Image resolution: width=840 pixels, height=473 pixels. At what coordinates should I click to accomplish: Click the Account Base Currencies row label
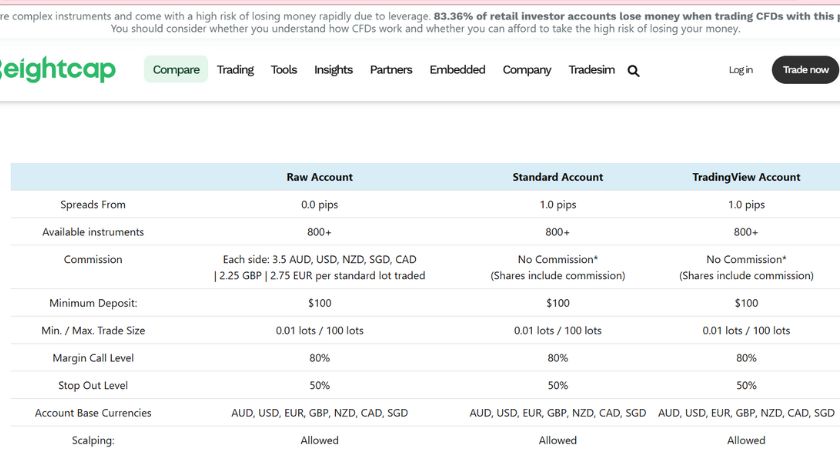pyautogui.click(x=93, y=413)
